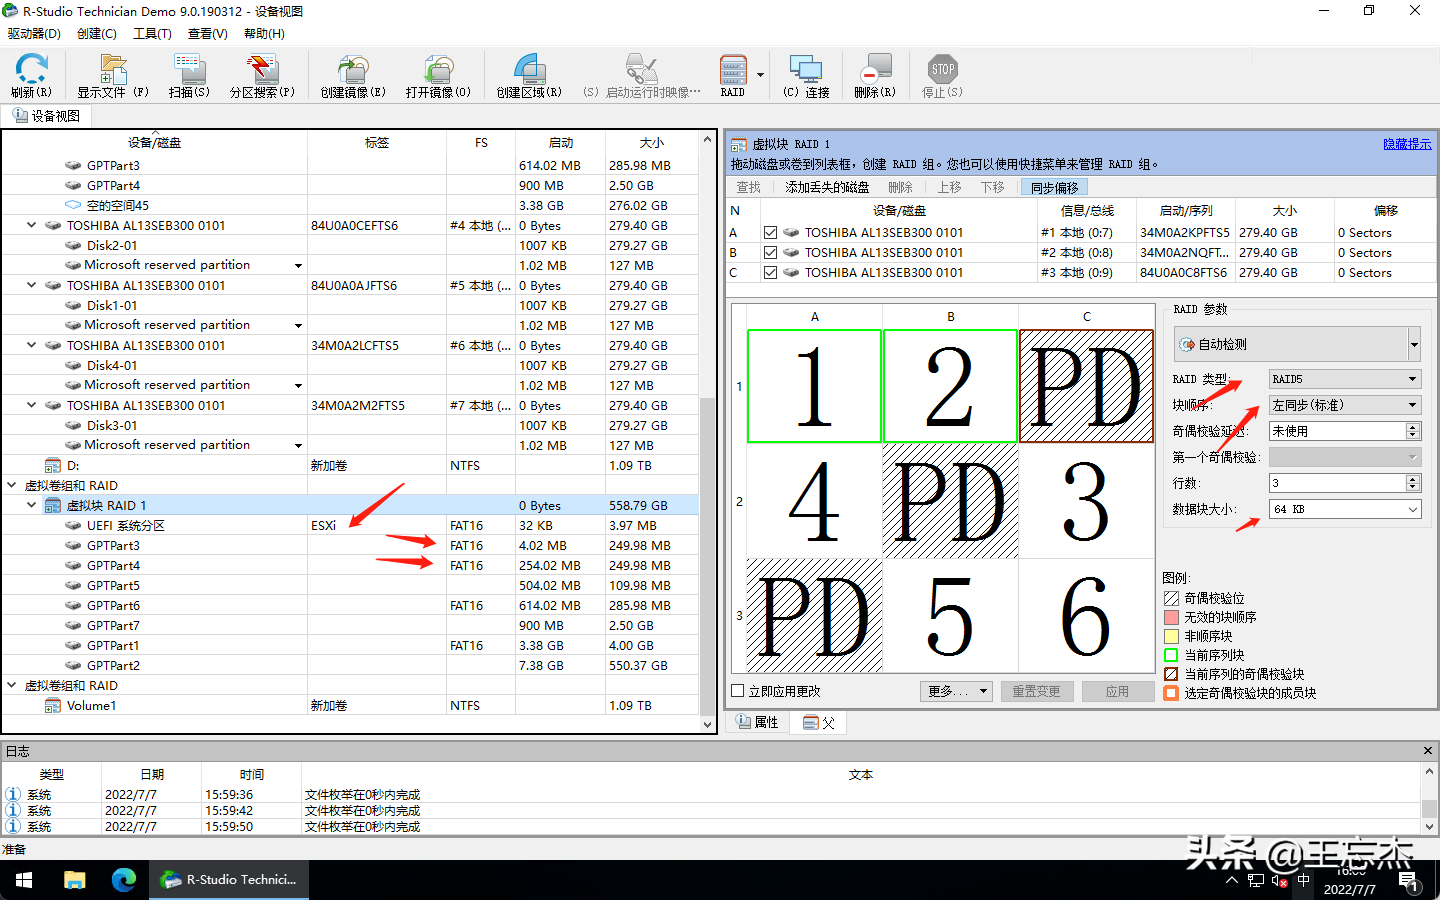1440x900 pixels.
Task: Uncheck the disk checkbox in RAID row C
Action: (x=770, y=272)
